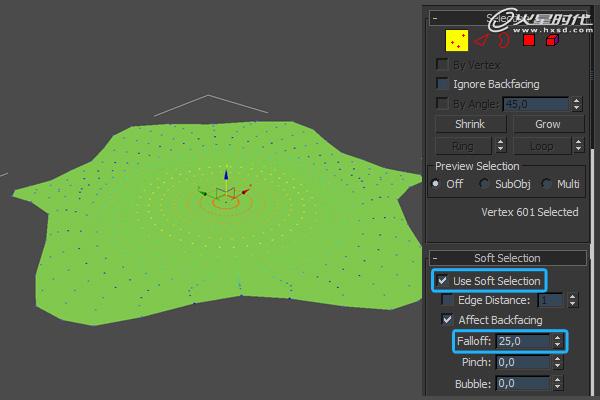Click the Ring button
The width and height of the screenshot is (600, 400).
pyautogui.click(x=463, y=146)
